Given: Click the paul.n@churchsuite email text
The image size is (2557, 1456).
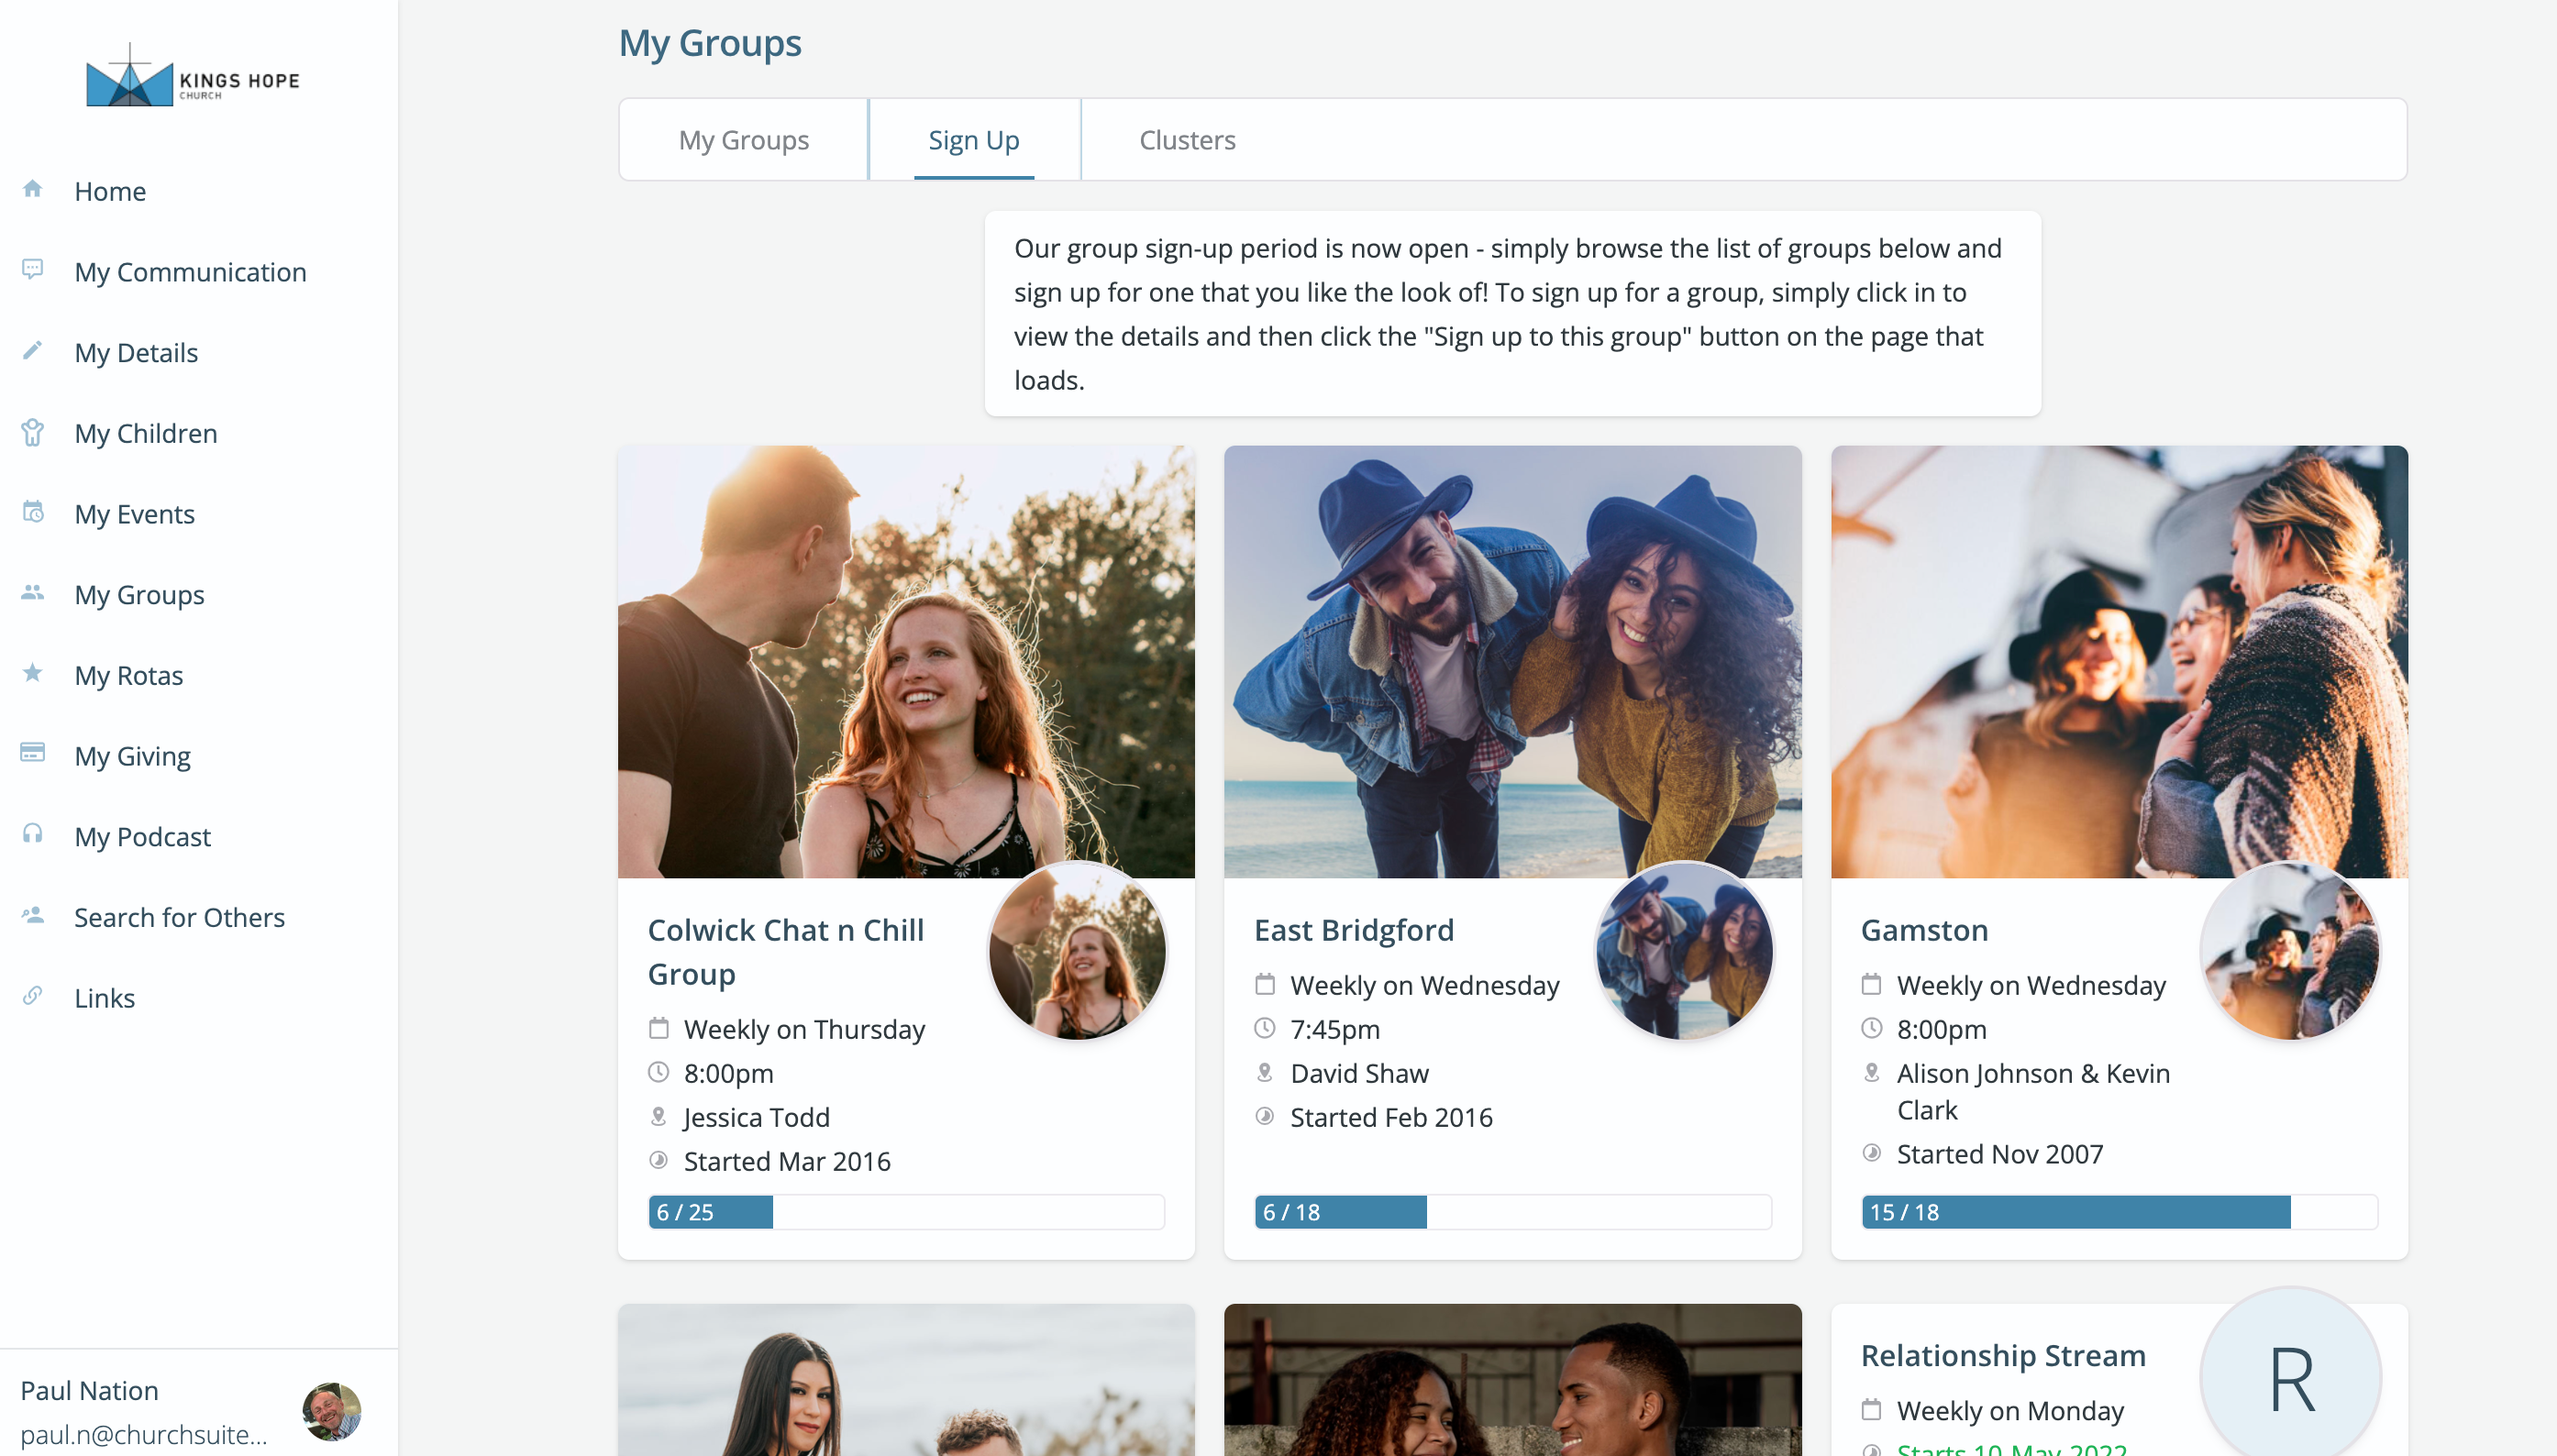Looking at the screenshot, I should (x=144, y=1434).
